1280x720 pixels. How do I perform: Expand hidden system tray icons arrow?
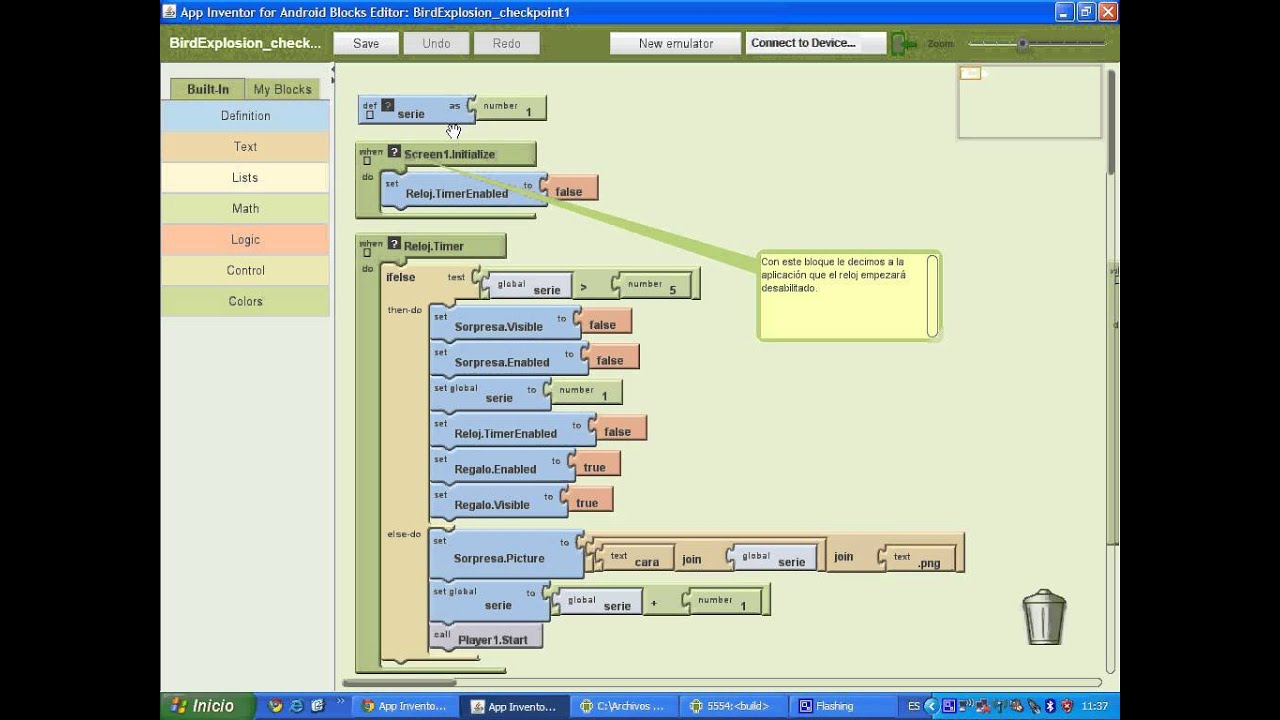tap(931, 706)
